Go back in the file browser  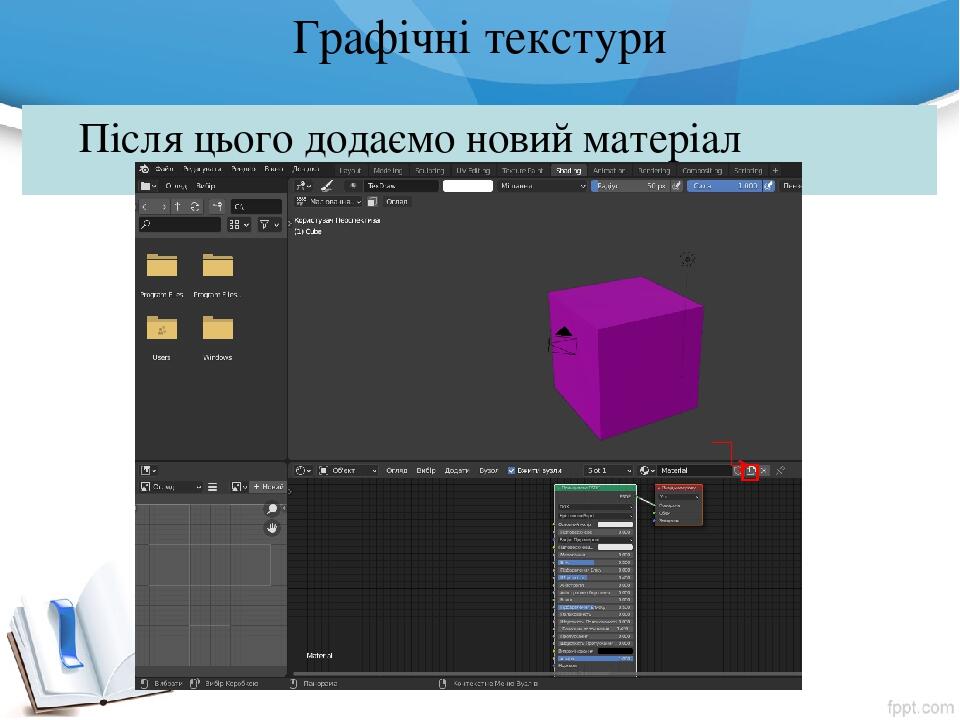[x=147, y=207]
